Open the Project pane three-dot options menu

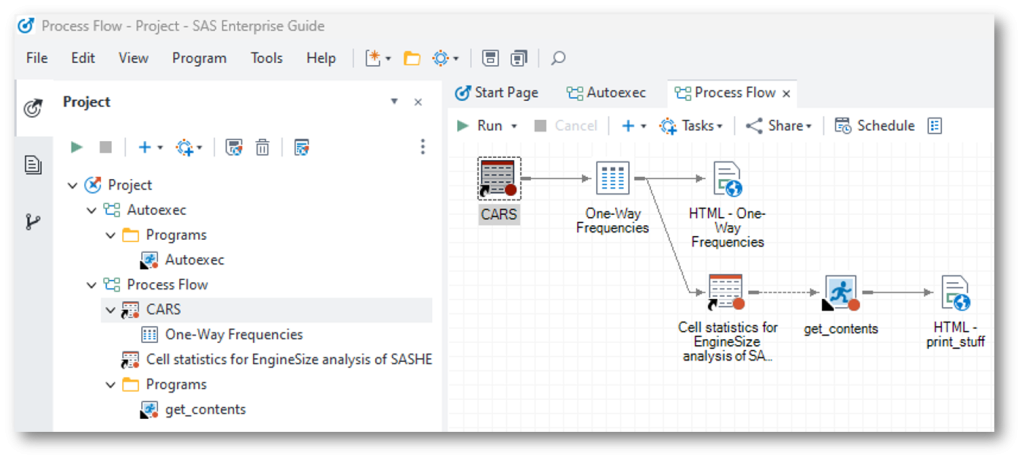click(x=423, y=147)
